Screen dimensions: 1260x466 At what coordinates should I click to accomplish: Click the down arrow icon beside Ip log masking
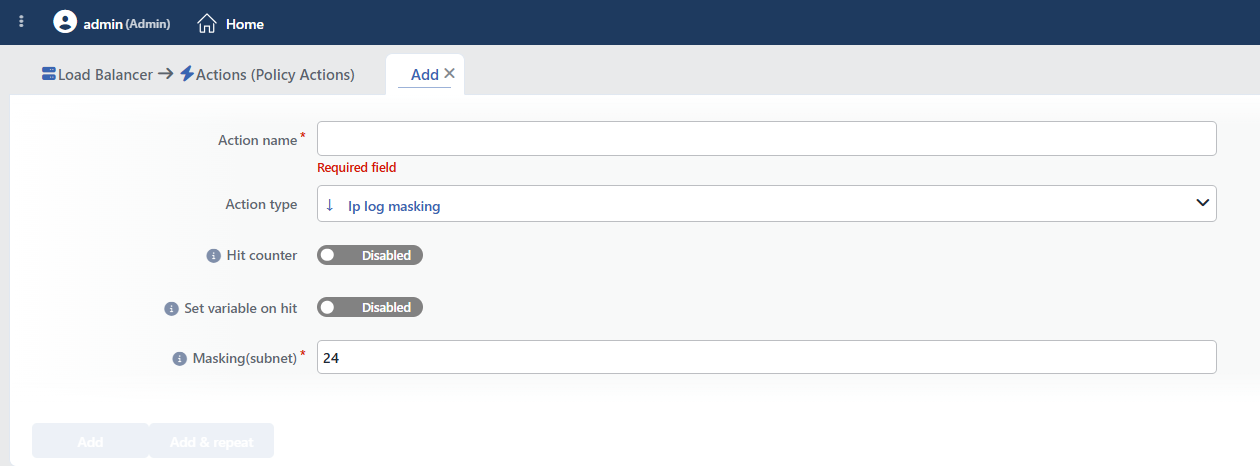click(330, 205)
